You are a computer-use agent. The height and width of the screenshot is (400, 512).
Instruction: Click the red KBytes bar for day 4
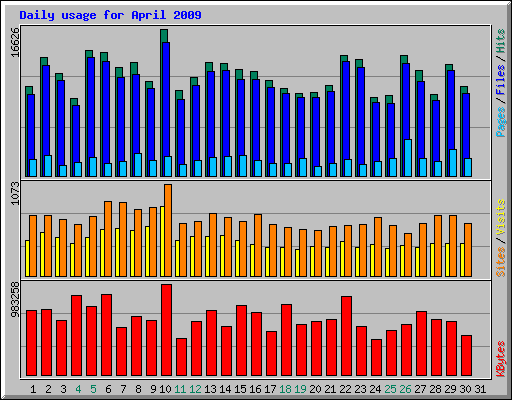(76, 335)
